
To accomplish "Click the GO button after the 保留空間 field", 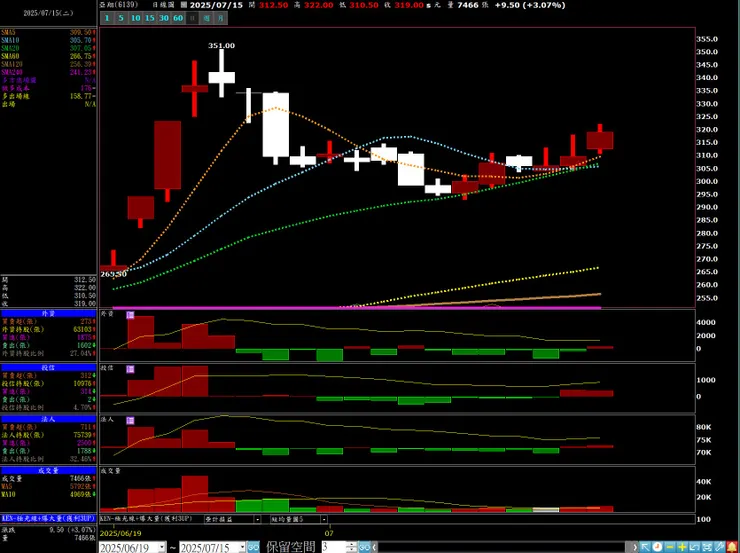I will (364, 547).
